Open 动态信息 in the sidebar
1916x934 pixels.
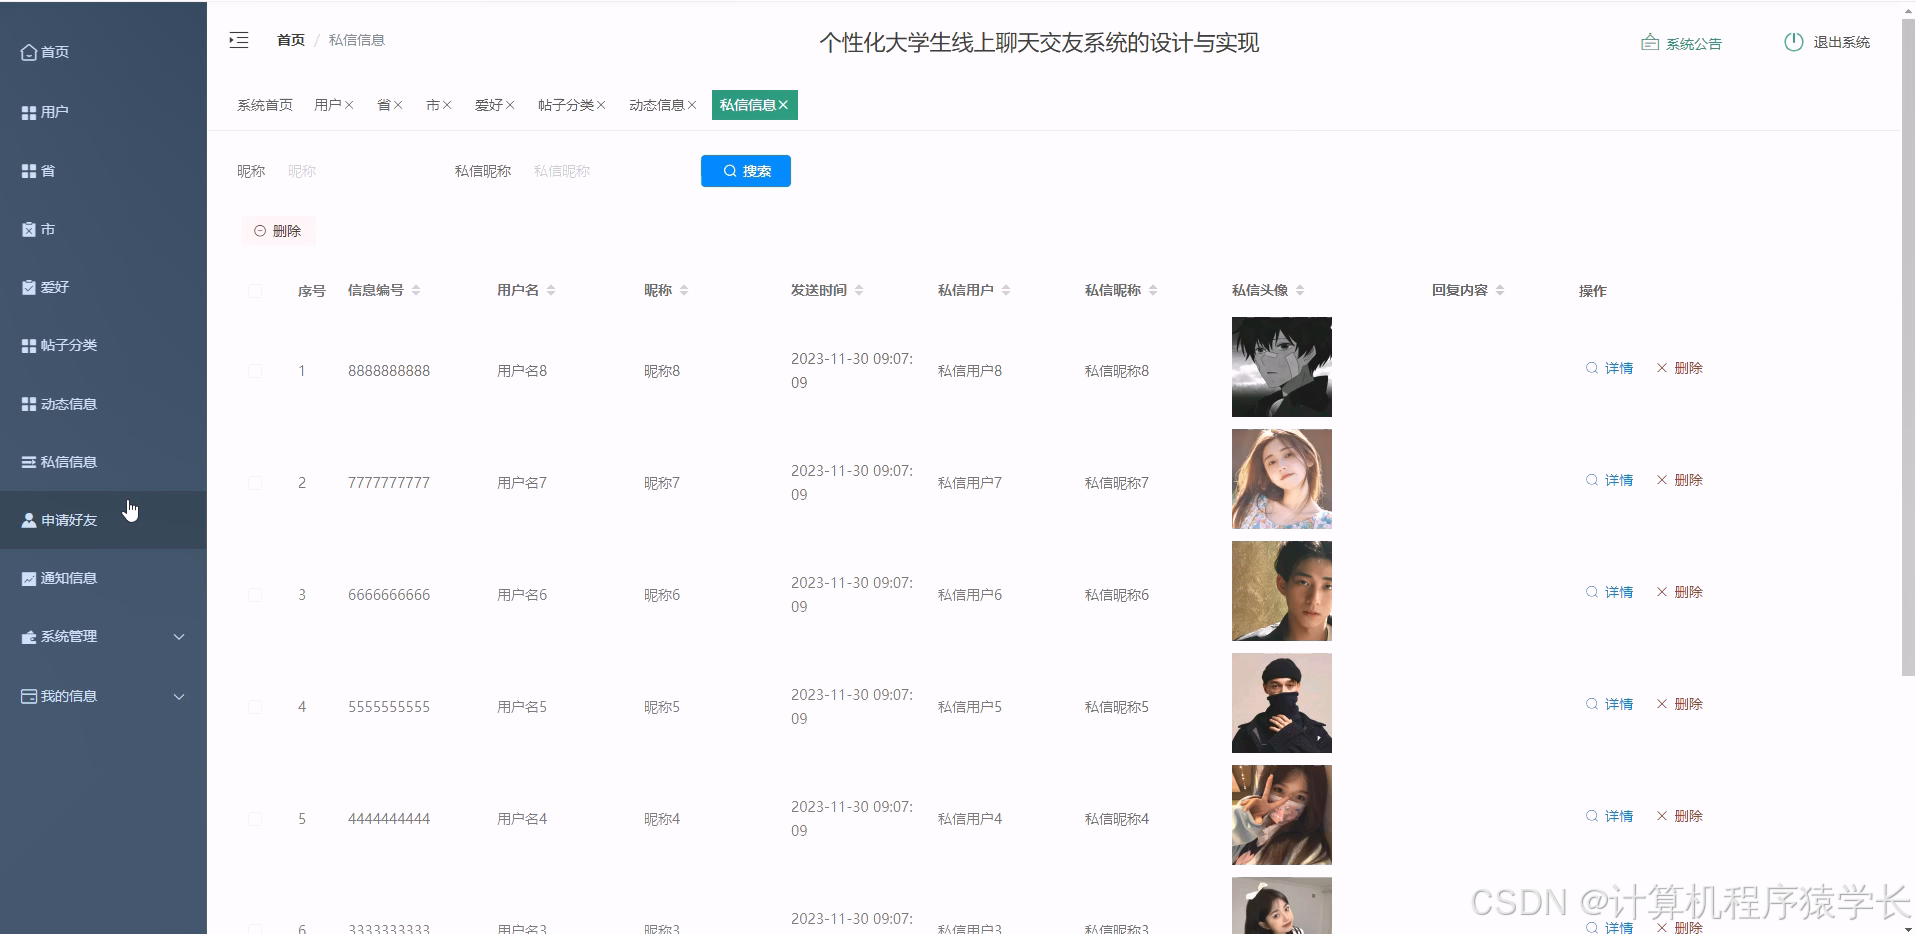(103, 404)
